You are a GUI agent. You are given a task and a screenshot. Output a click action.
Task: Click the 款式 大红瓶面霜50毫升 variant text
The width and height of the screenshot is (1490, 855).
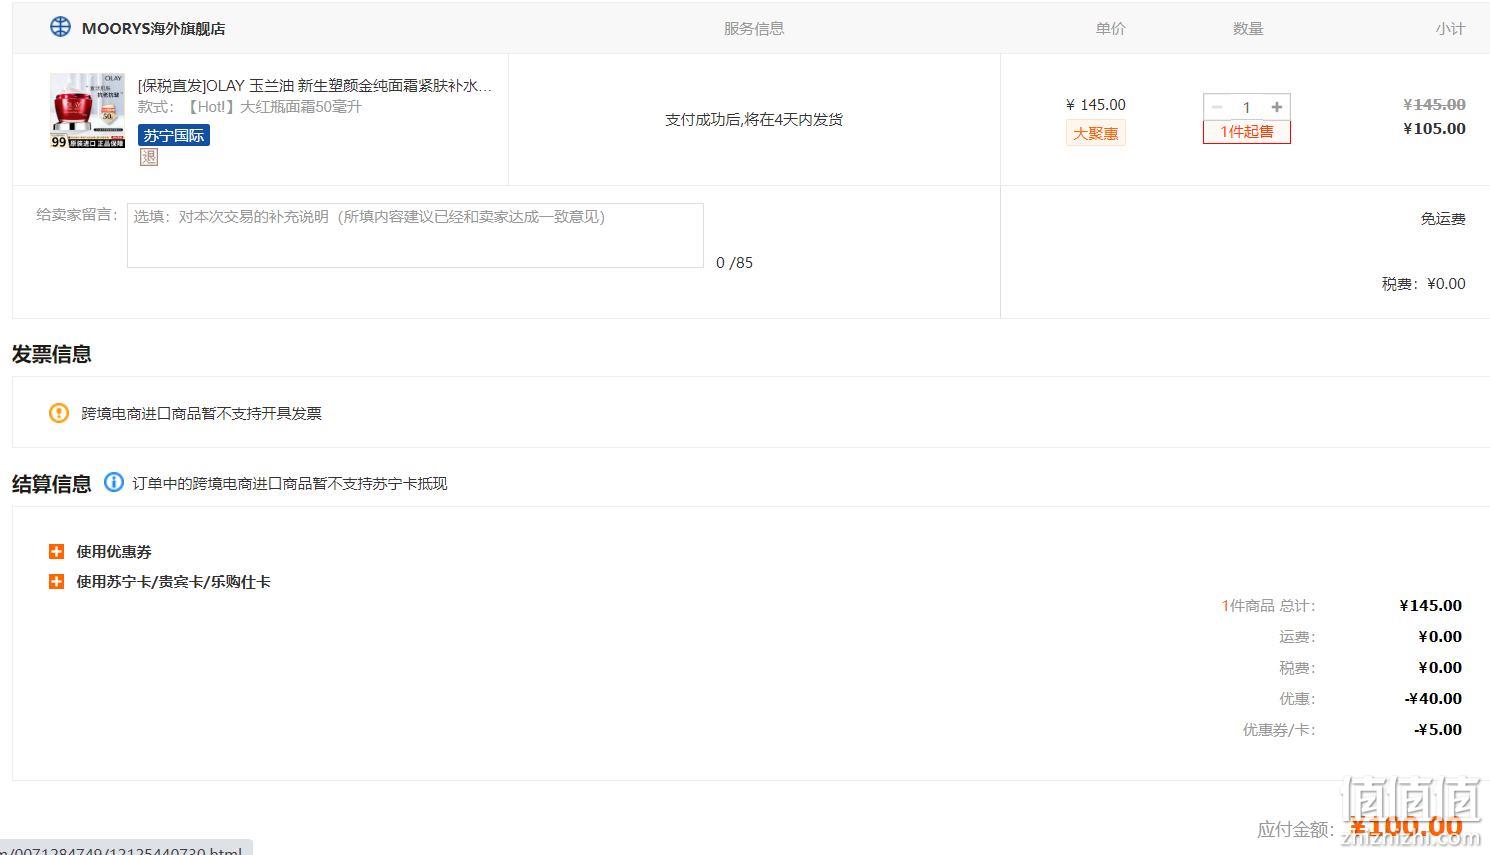(x=250, y=107)
